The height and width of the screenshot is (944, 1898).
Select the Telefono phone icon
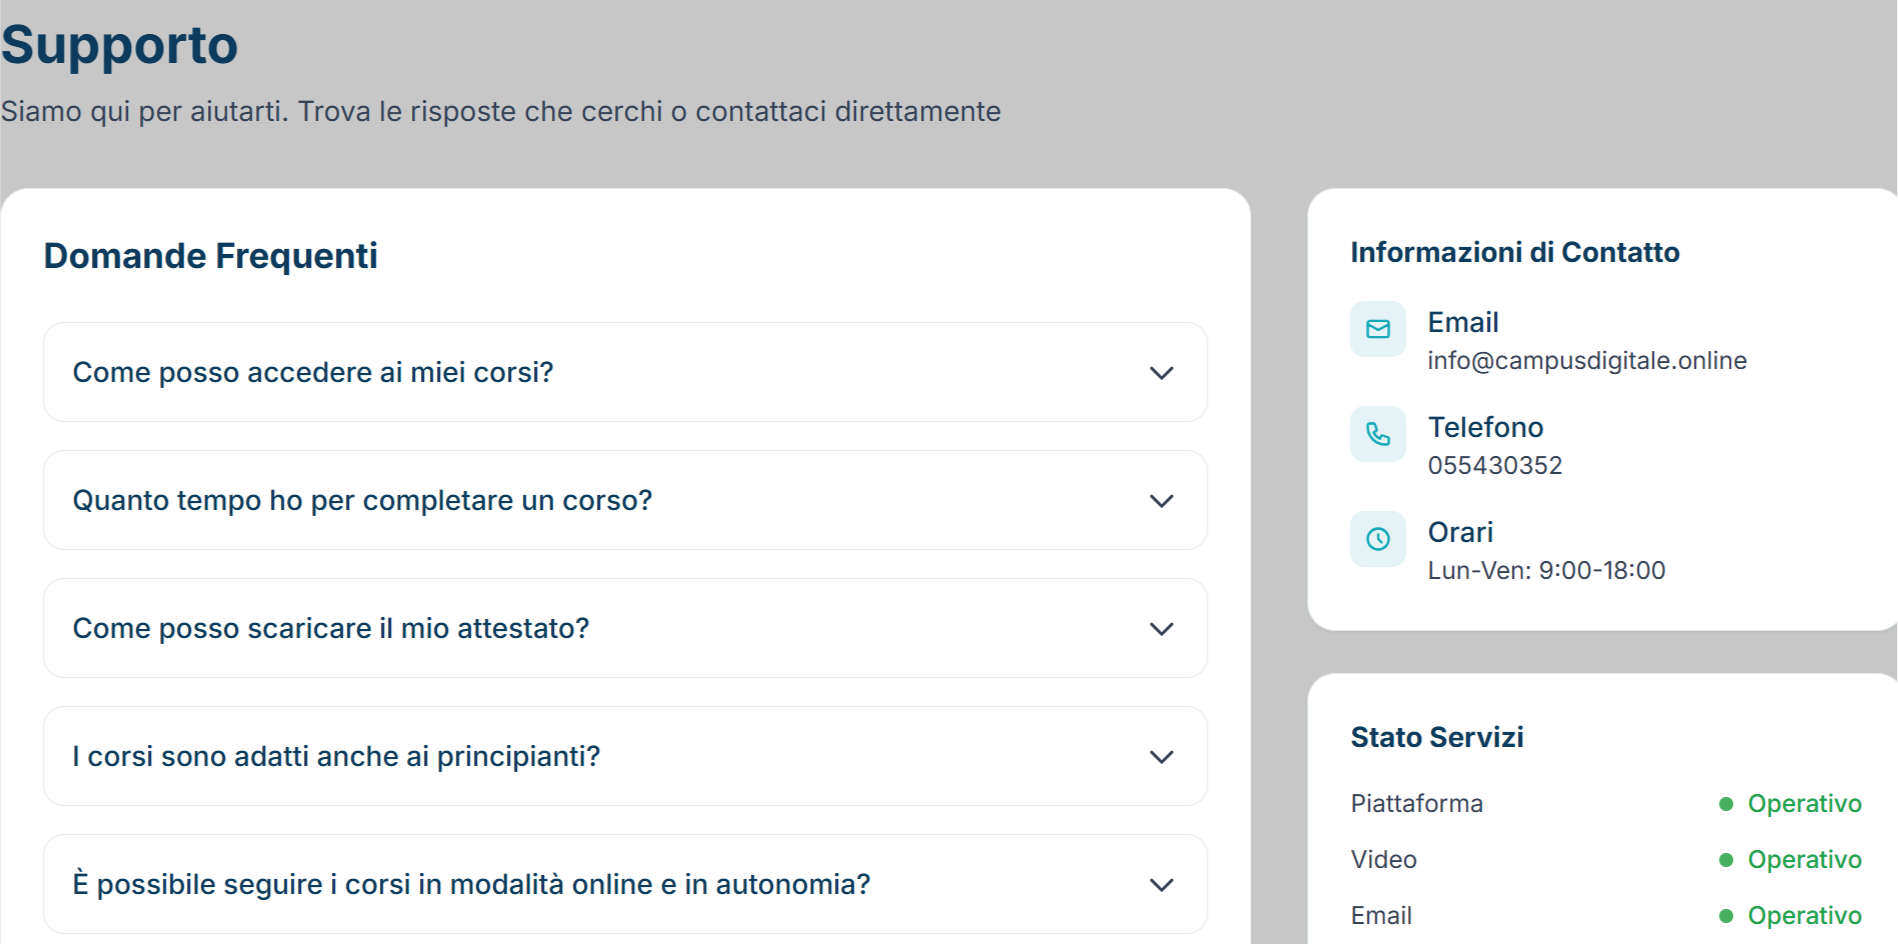(x=1378, y=434)
